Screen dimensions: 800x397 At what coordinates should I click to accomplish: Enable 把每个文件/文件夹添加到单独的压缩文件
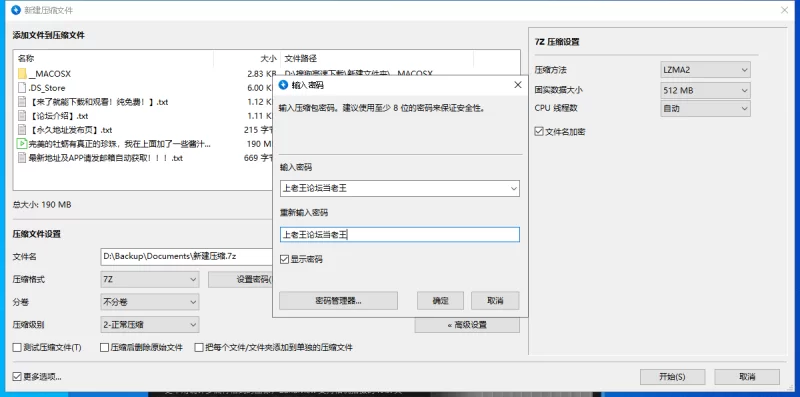(x=199, y=348)
